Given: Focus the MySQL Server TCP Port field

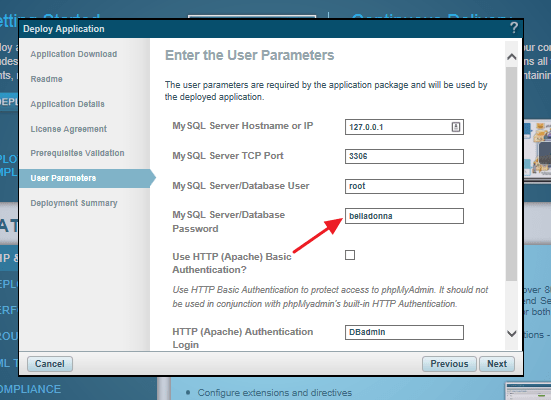Looking at the screenshot, I should click(x=404, y=156).
